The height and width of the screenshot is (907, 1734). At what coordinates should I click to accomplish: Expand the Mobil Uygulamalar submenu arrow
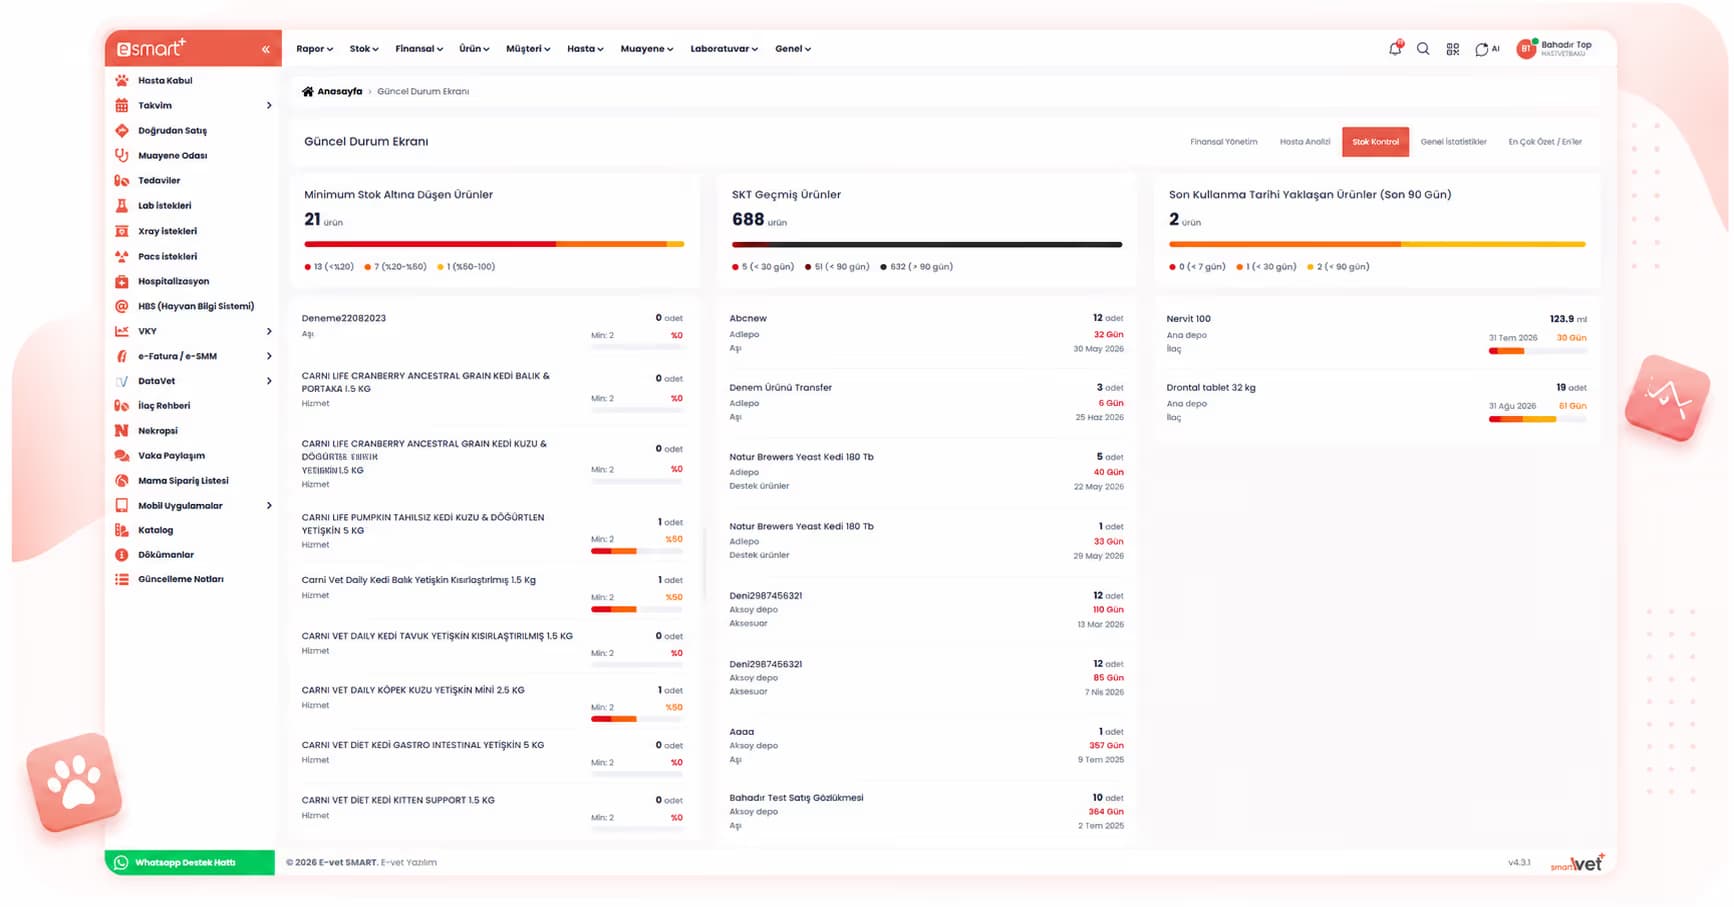point(269,505)
